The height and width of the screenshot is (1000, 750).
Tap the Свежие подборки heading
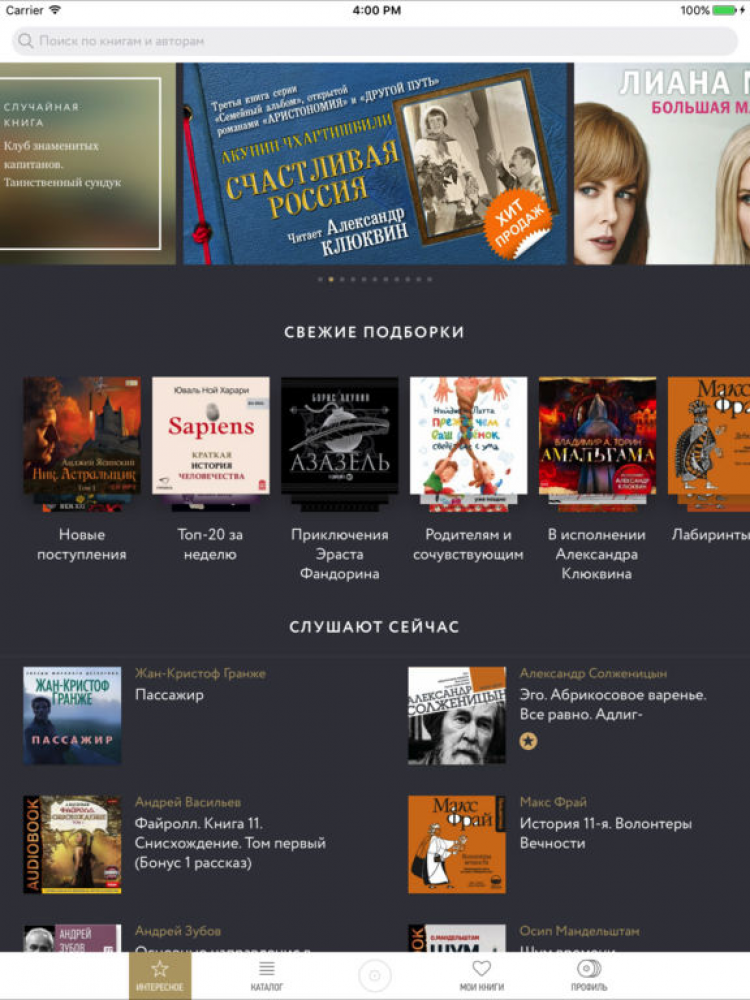coord(374,332)
